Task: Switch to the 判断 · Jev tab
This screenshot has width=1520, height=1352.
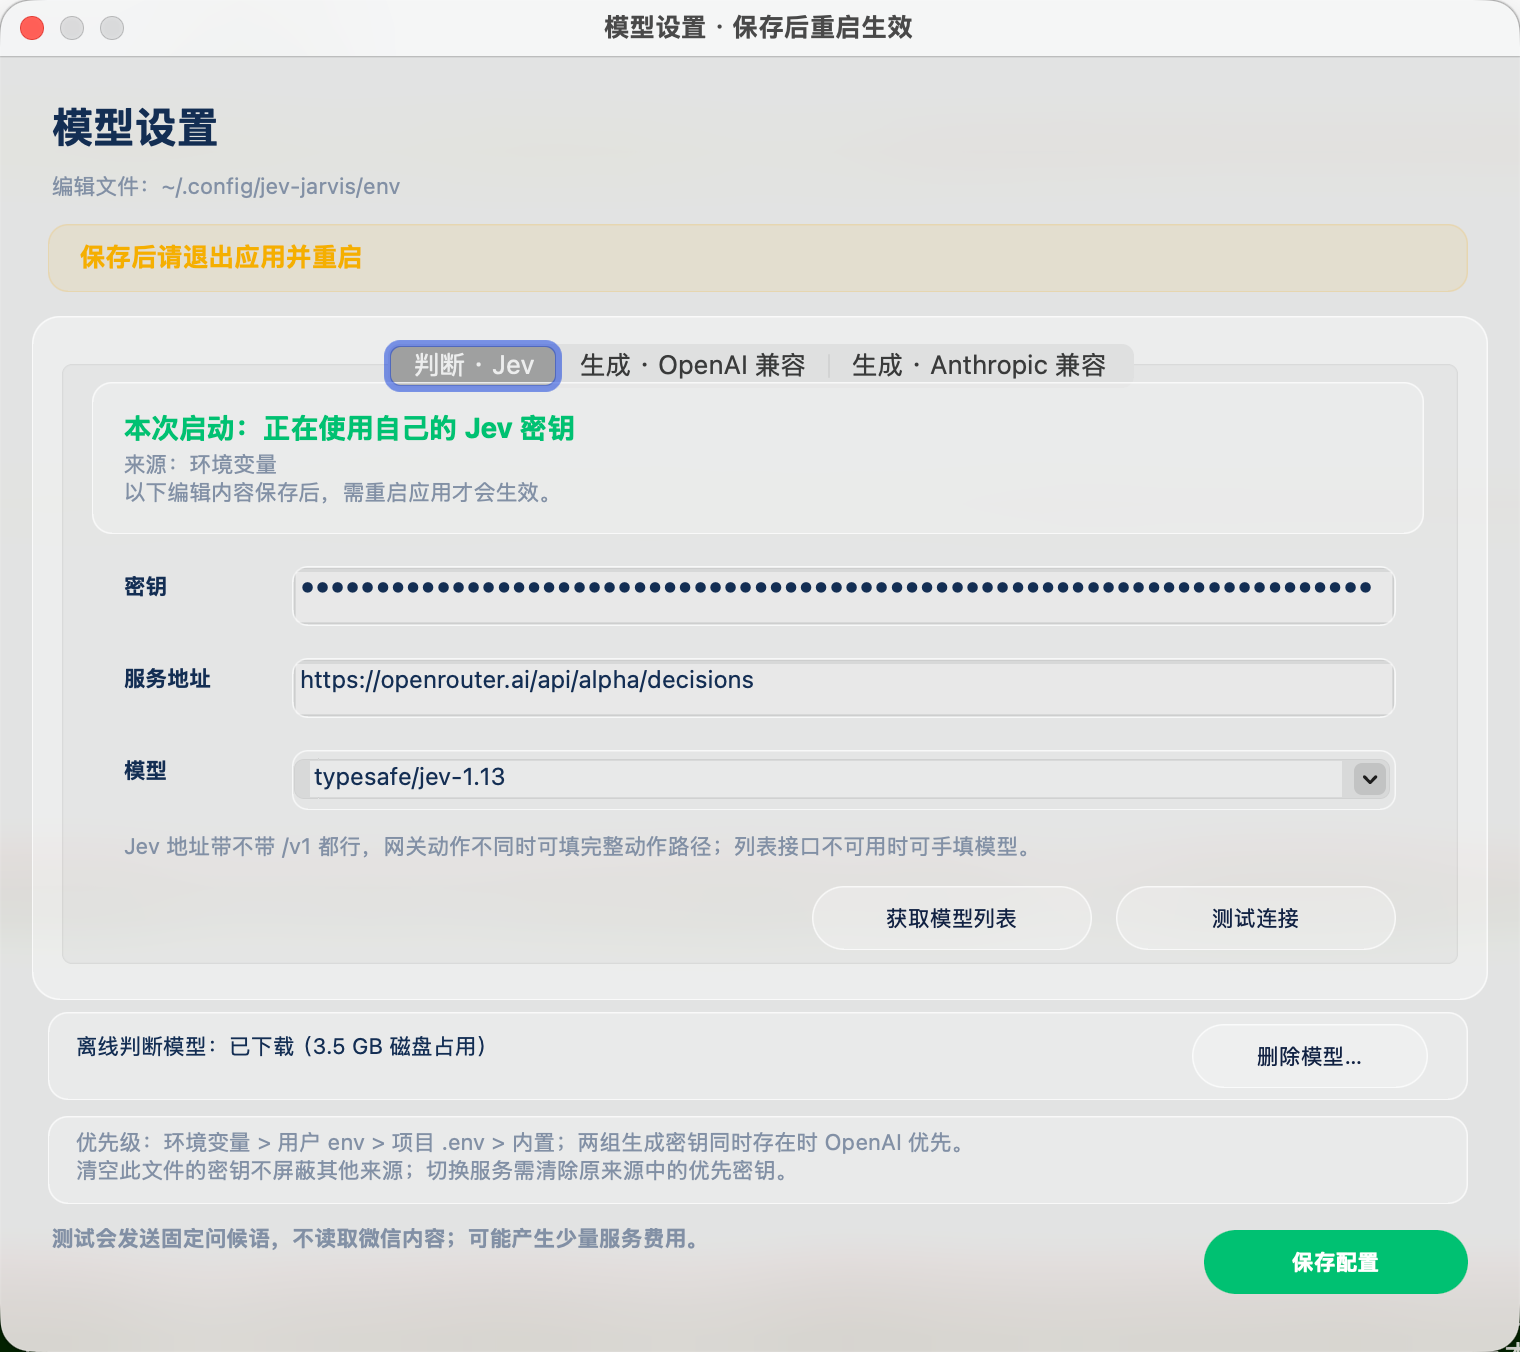Action: click(473, 366)
